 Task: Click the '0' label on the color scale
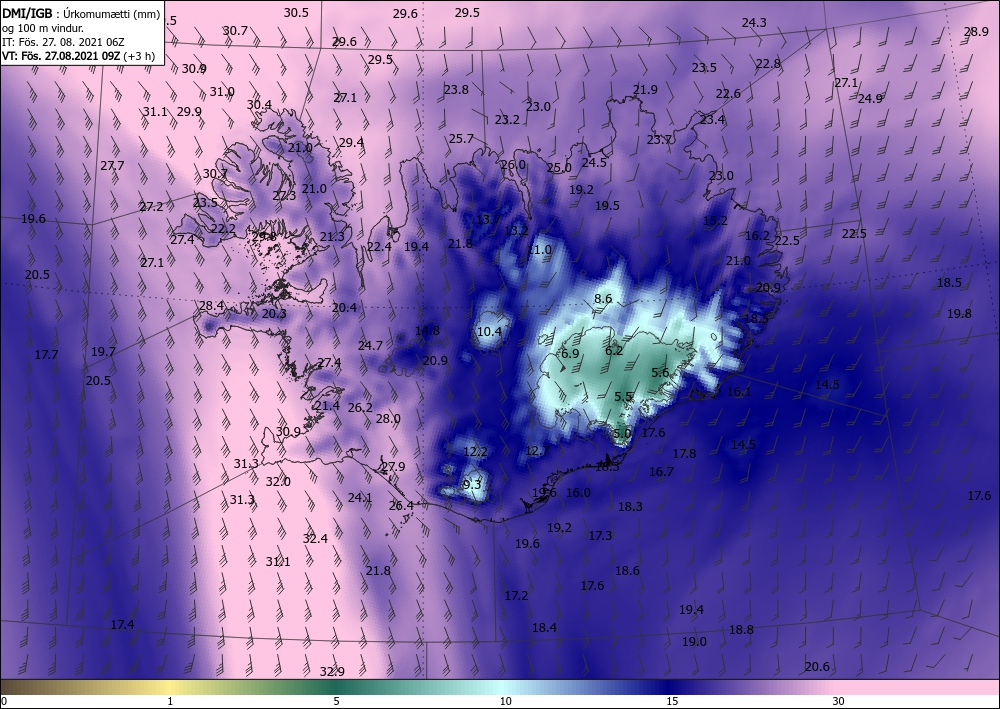4,701
